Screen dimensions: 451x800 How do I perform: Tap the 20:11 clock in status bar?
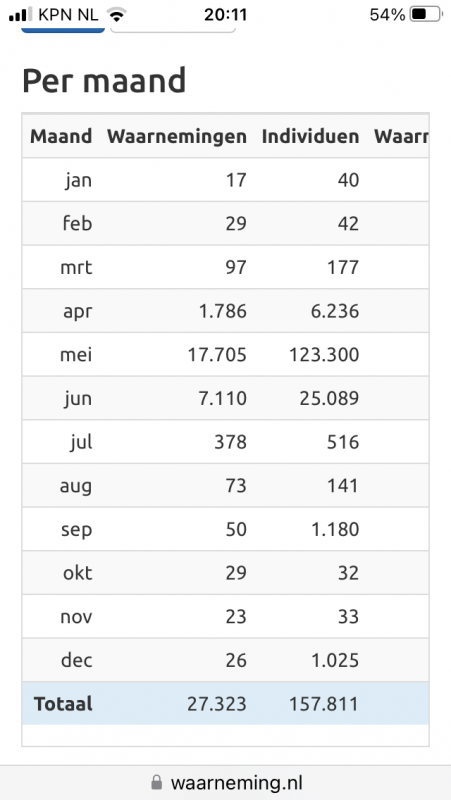coord(226,15)
